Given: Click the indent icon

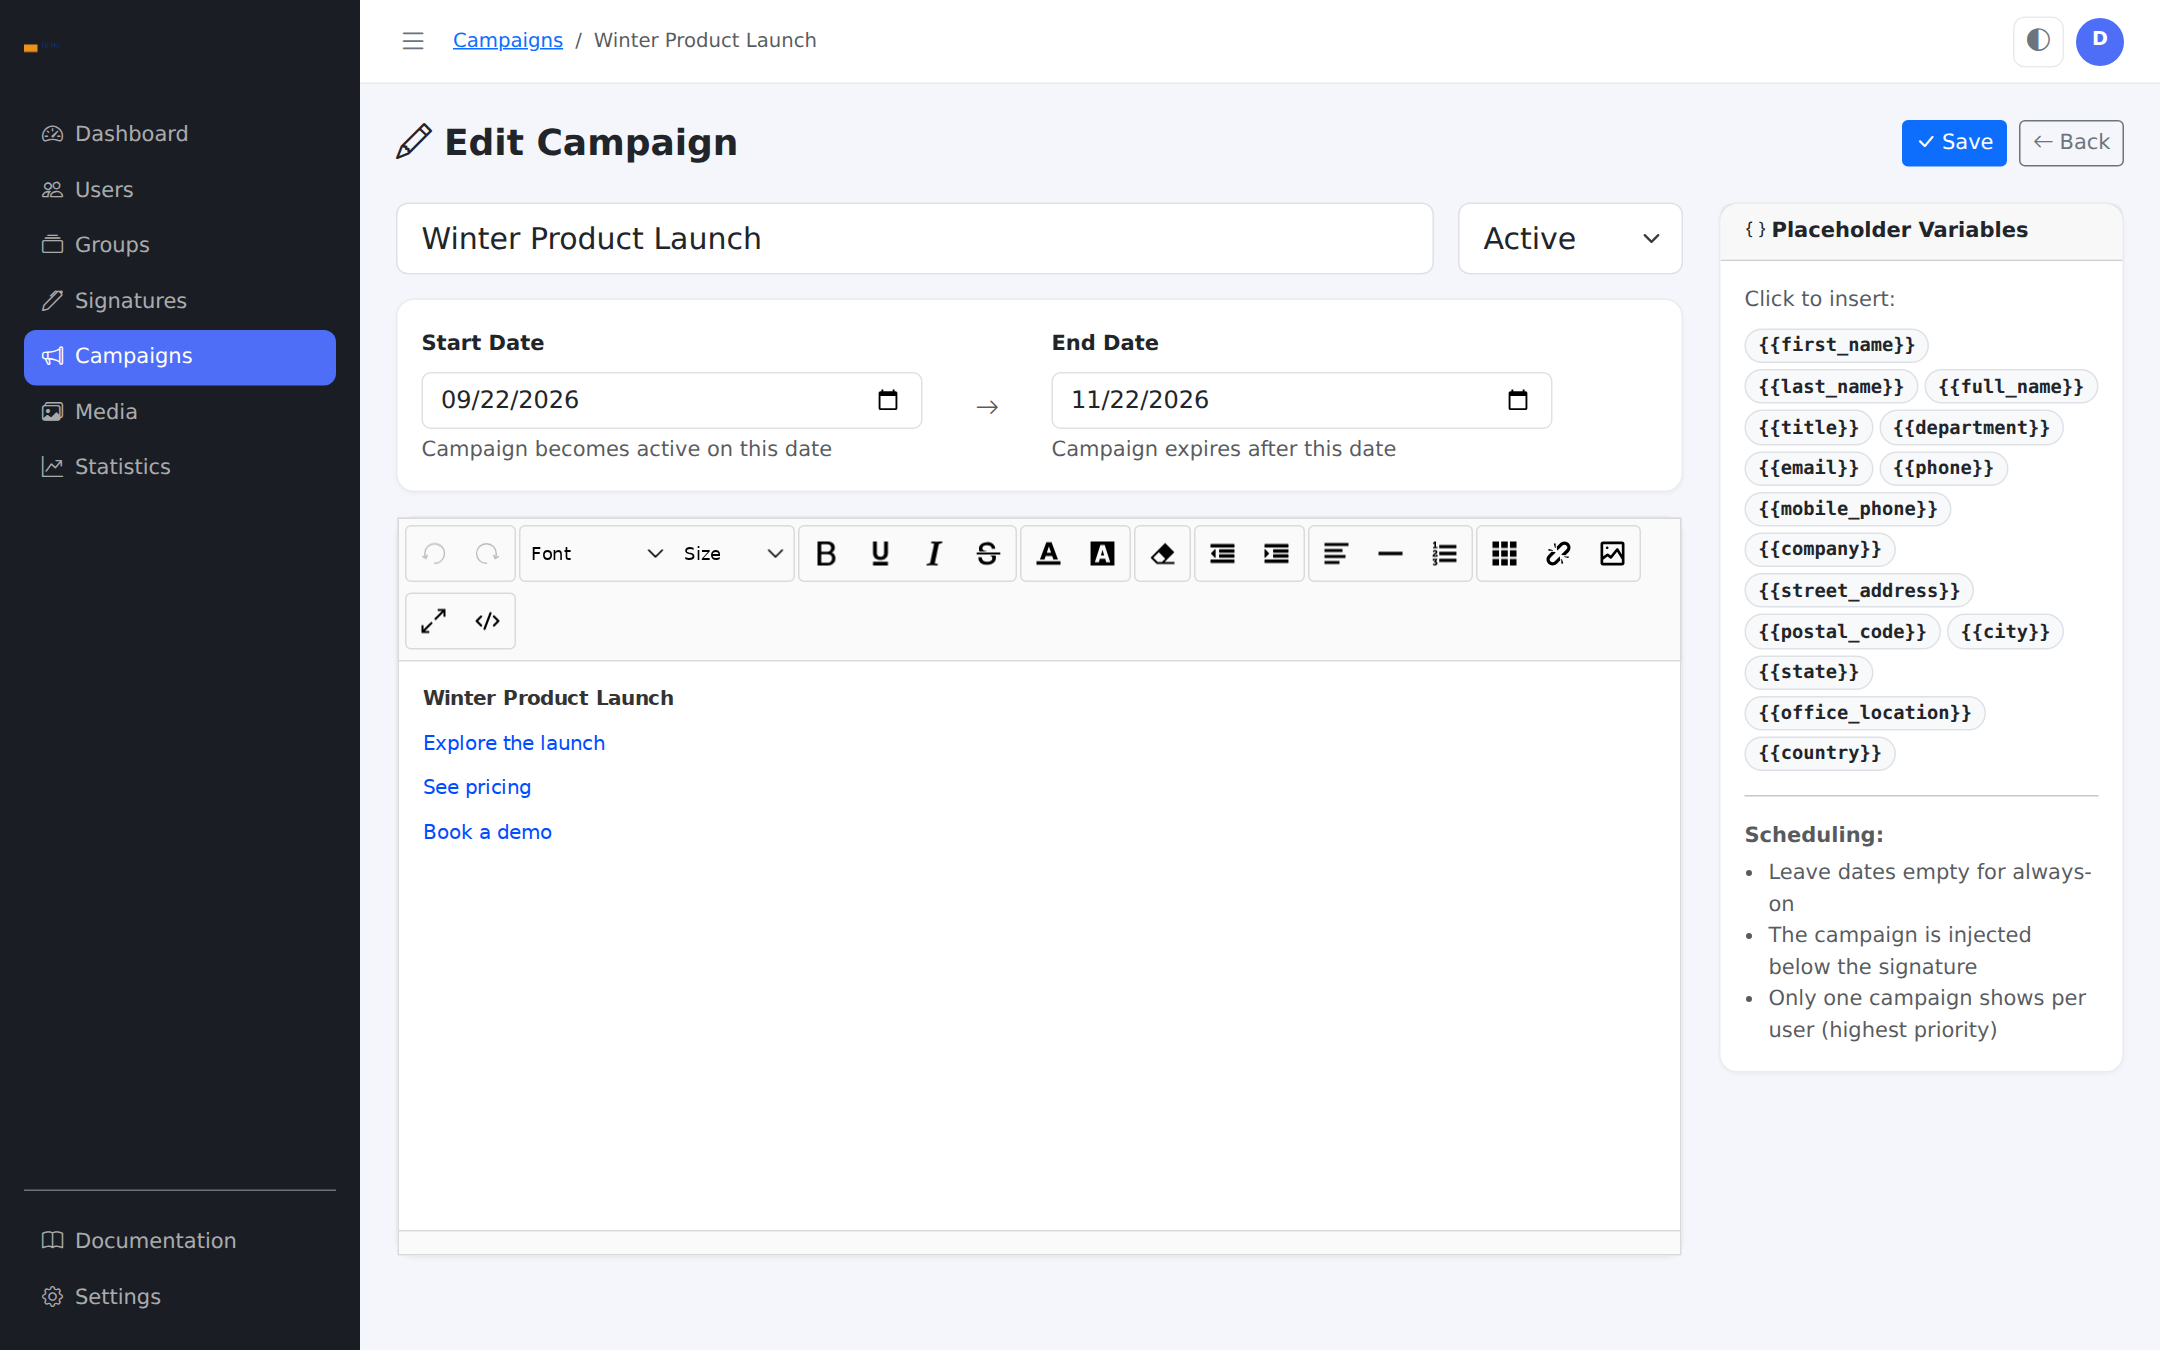Looking at the screenshot, I should pyautogui.click(x=1276, y=553).
